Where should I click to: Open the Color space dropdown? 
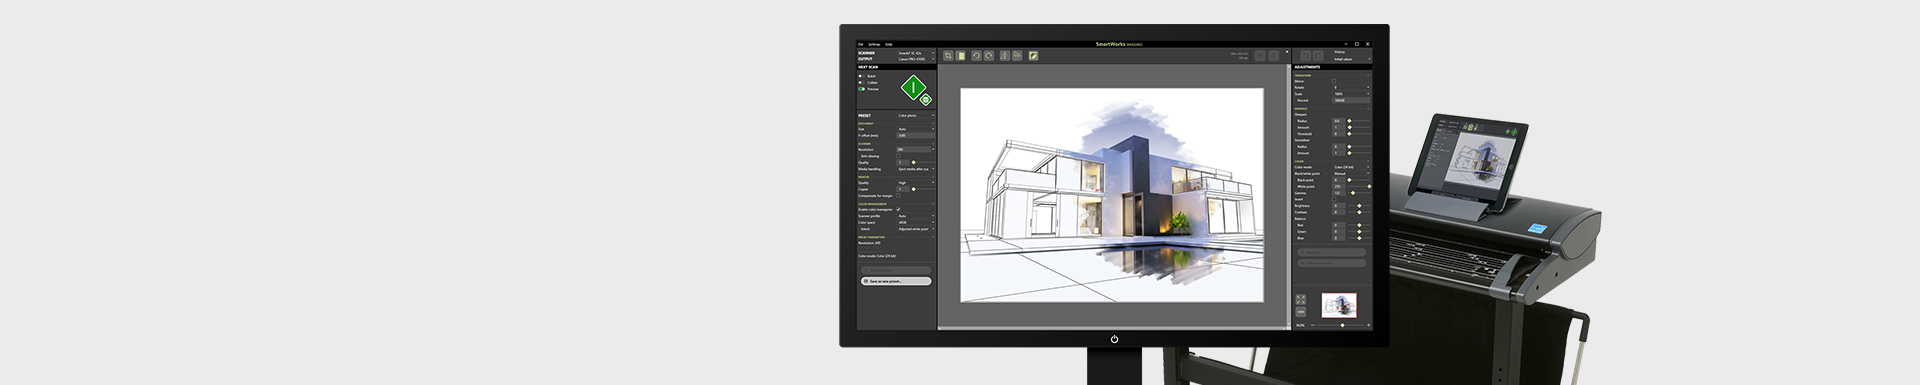point(916,222)
